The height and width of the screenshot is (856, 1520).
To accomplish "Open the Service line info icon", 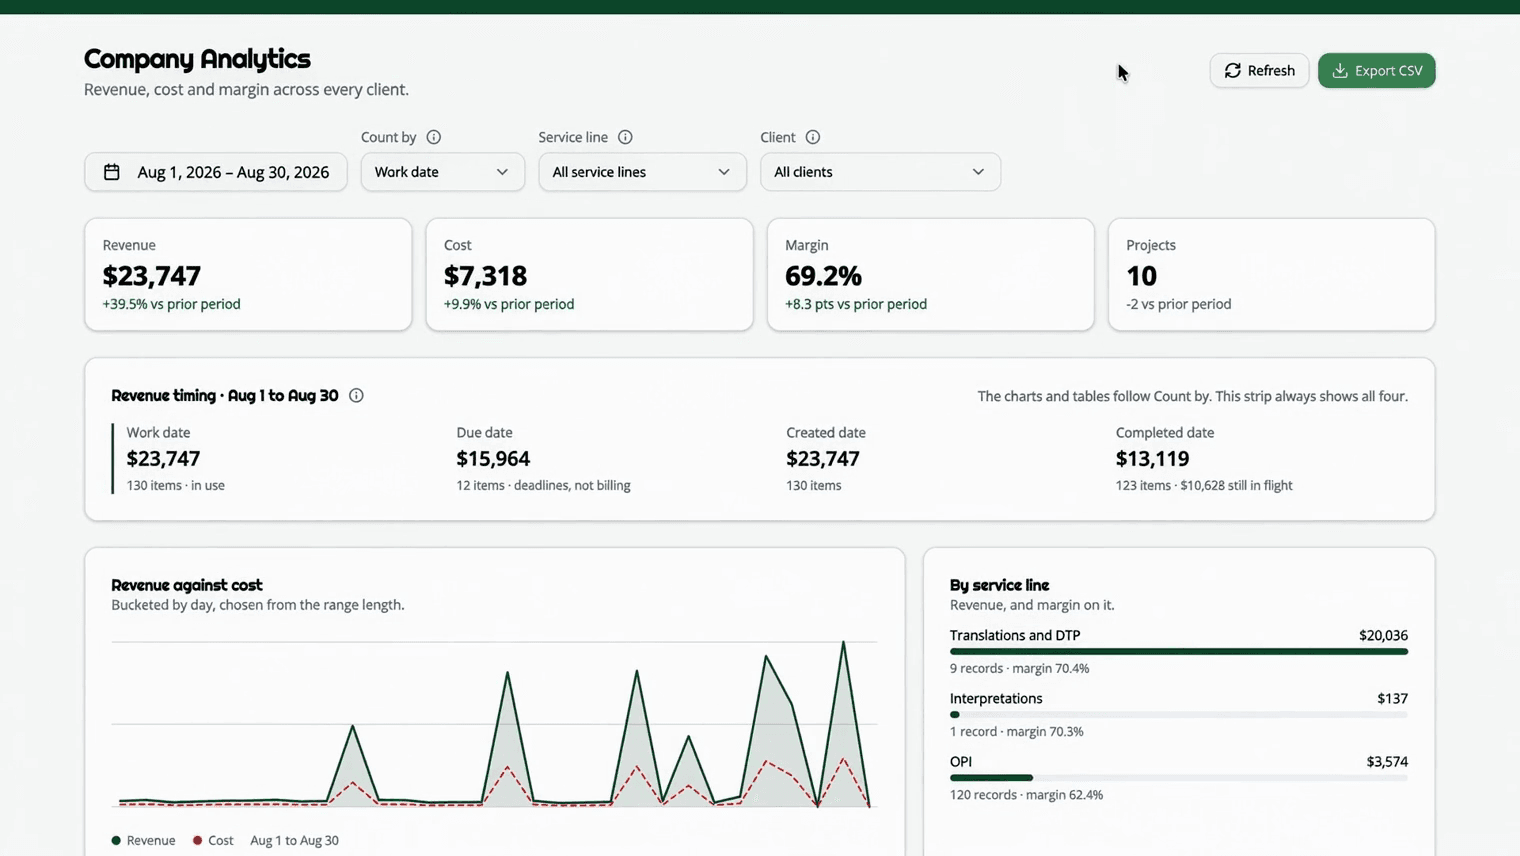I will 625,137.
